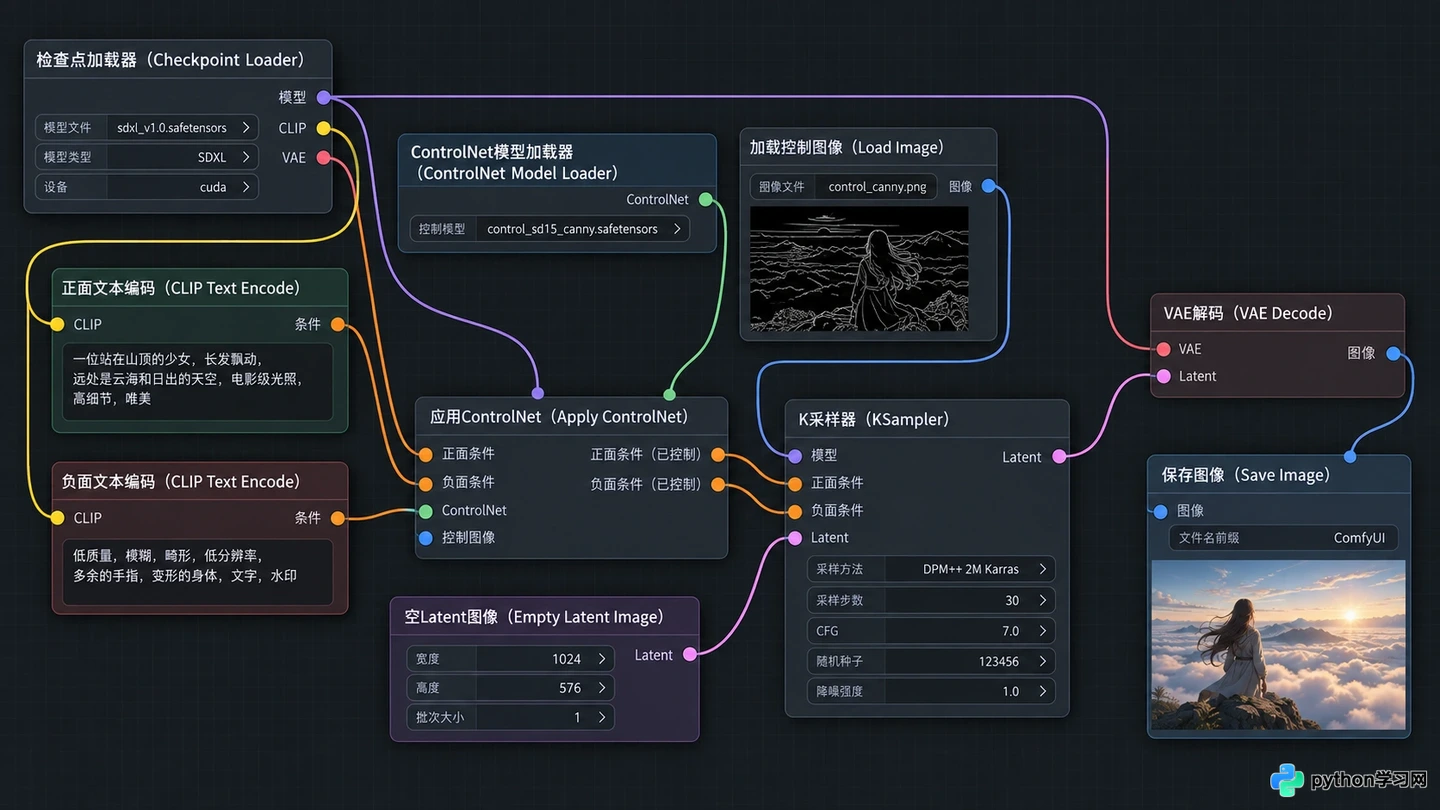This screenshot has height=810, width=1440.
Task: Click the 条件 output socket on 负面文本编码 node
Action: [338, 518]
